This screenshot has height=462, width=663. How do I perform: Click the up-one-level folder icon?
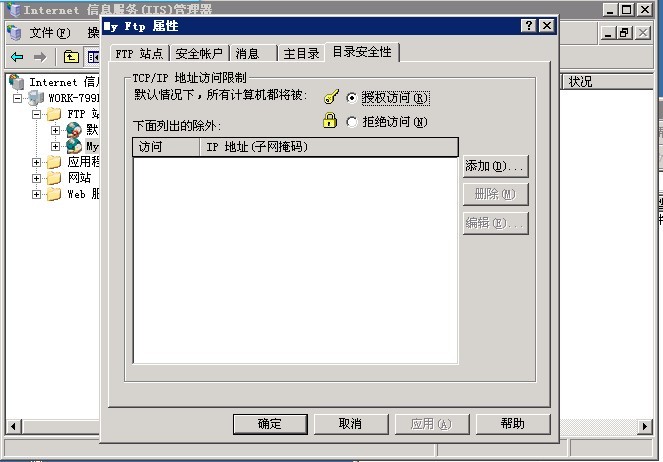[x=71, y=57]
